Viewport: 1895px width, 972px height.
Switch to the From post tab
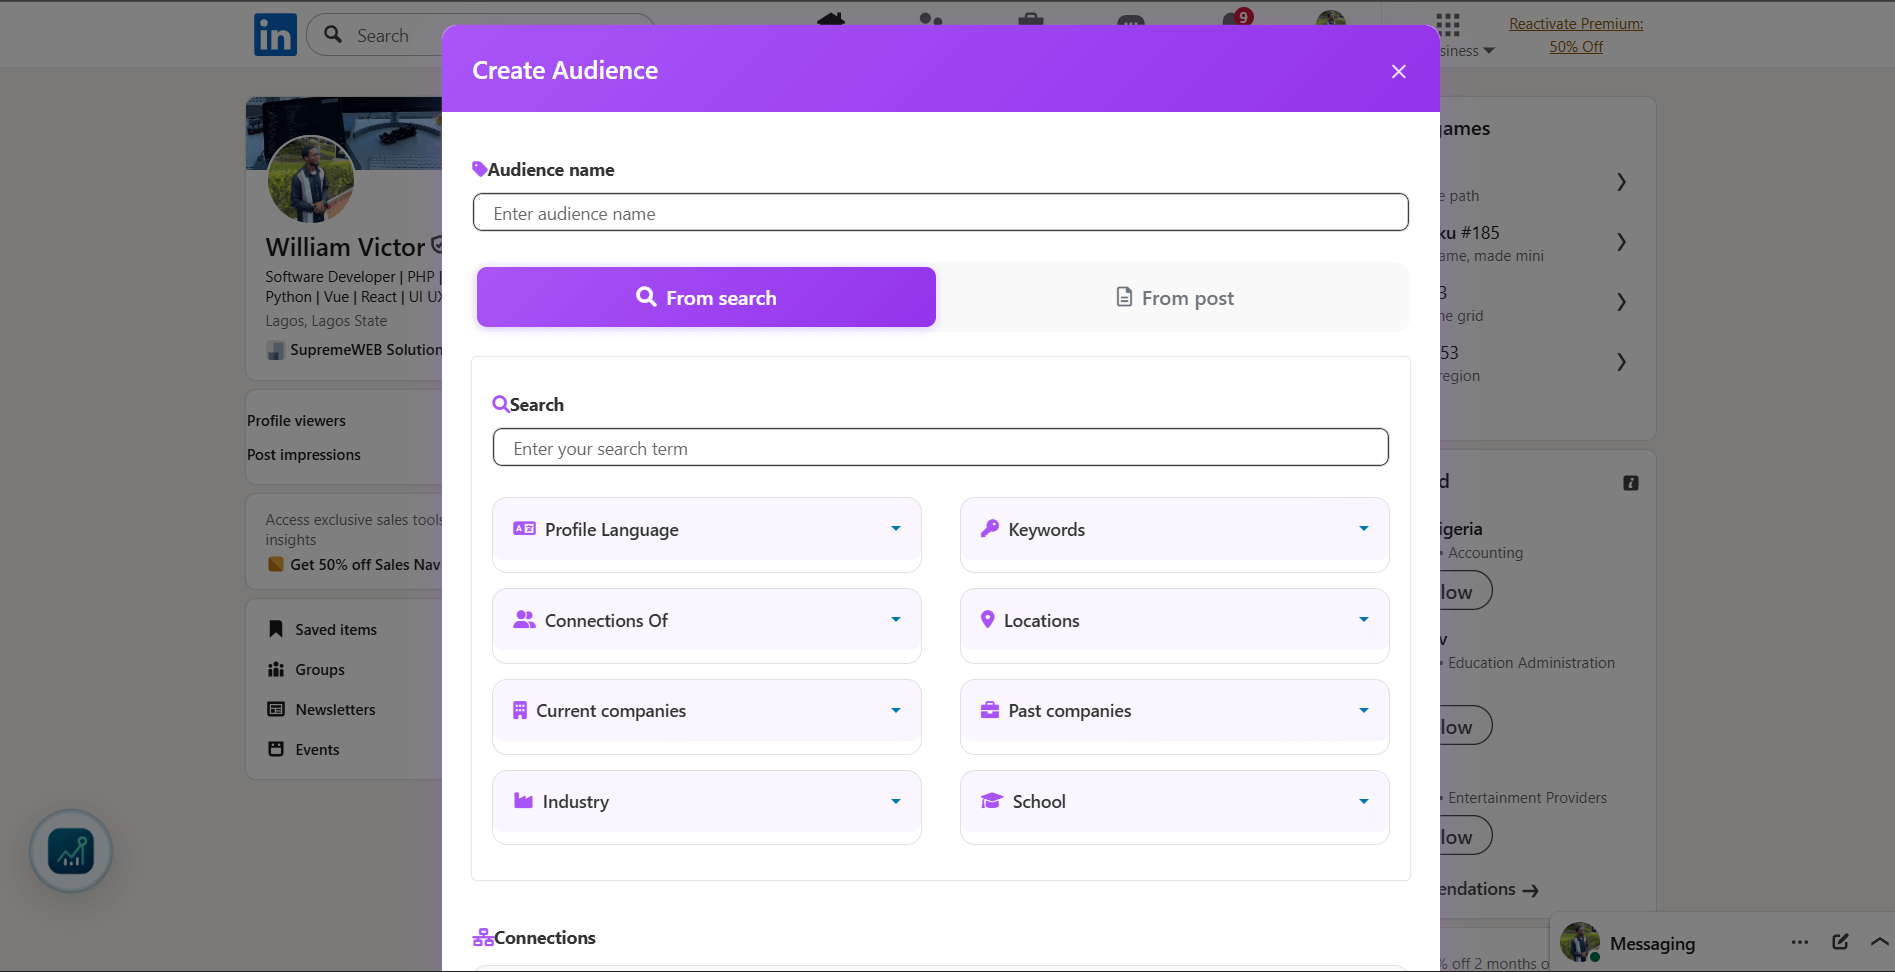[1174, 298]
